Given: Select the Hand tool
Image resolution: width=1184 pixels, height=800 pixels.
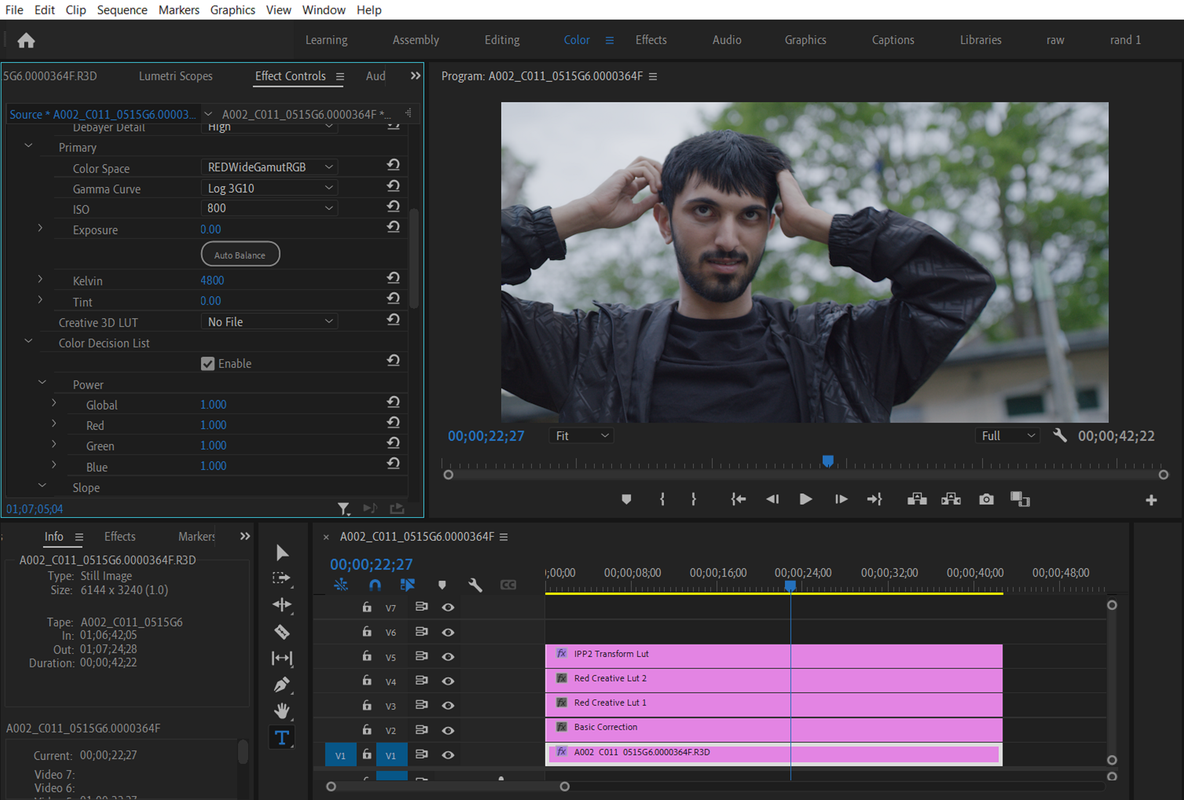Looking at the screenshot, I should (282, 711).
